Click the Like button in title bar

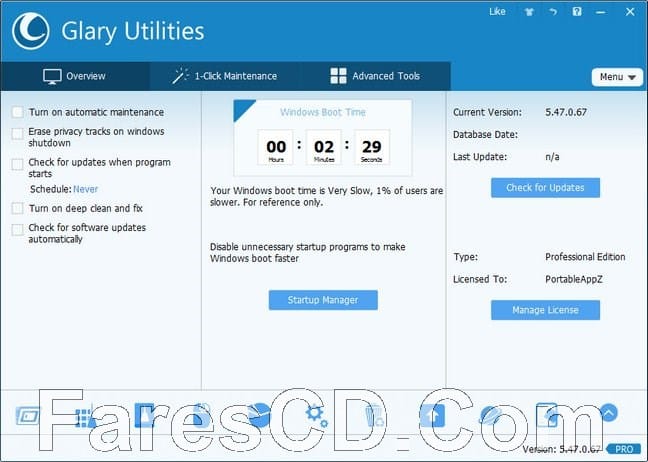(497, 12)
